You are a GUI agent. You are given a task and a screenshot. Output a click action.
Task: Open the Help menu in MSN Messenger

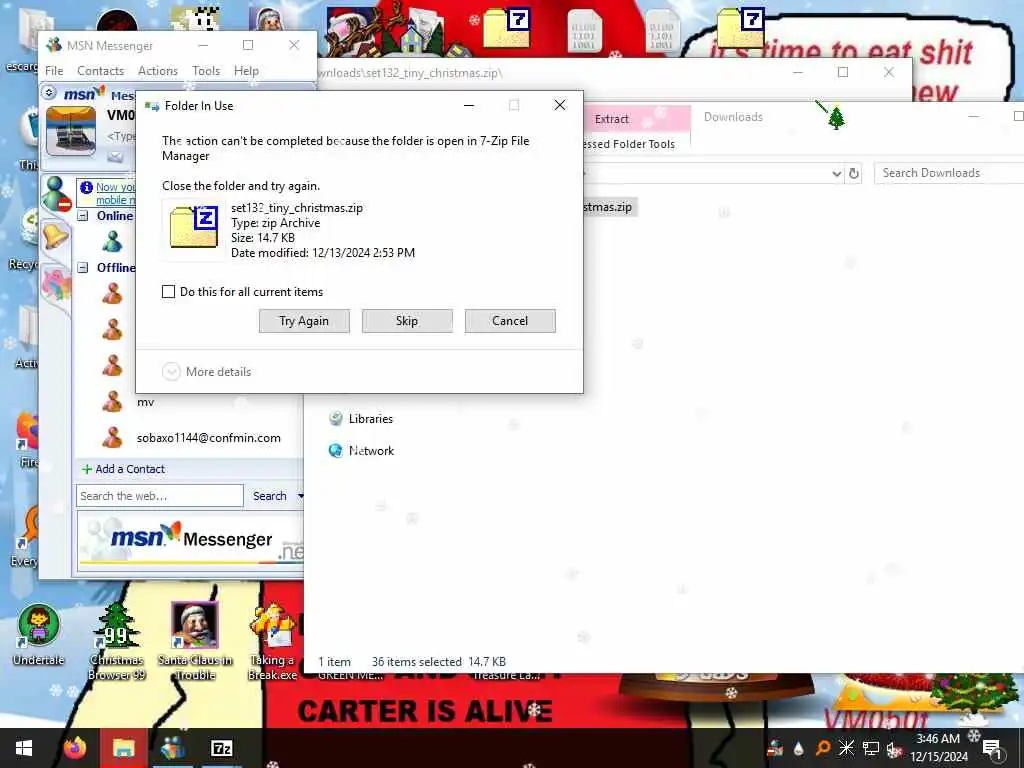[246, 71]
